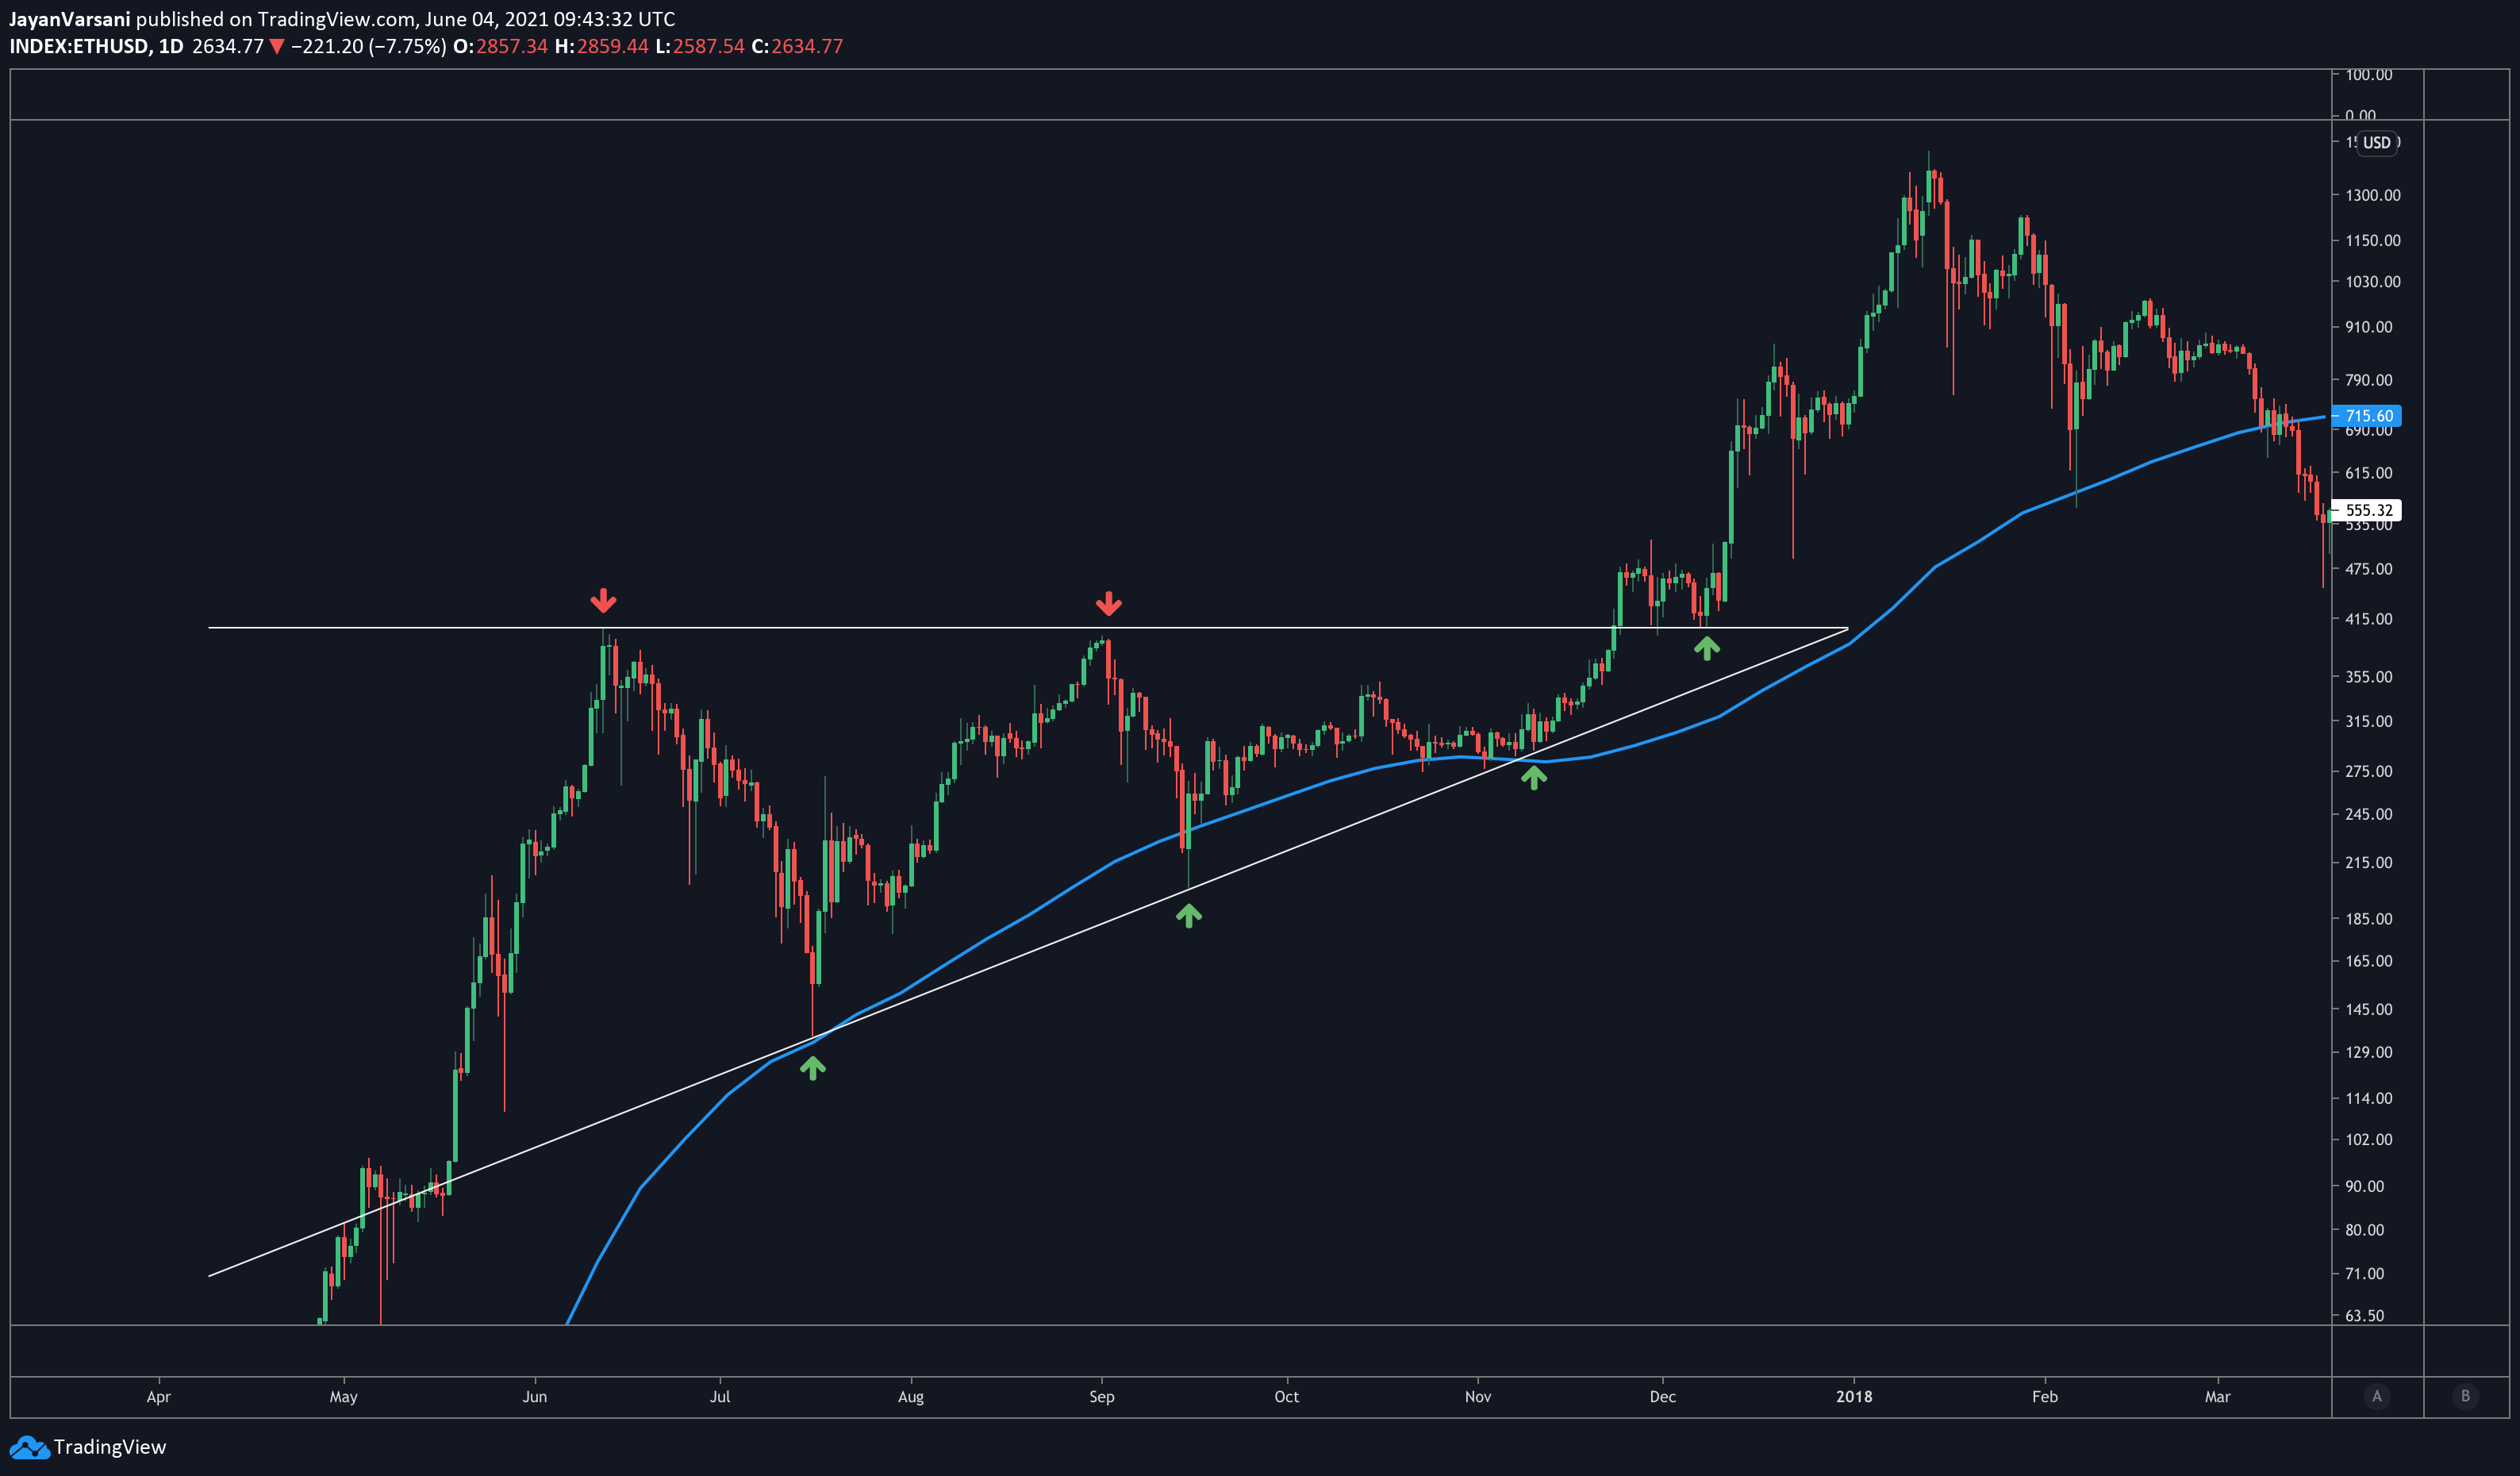Click the 100.00 label in the upper pane
The width and height of the screenshot is (2520, 1476).
(x=2369, y=75)
